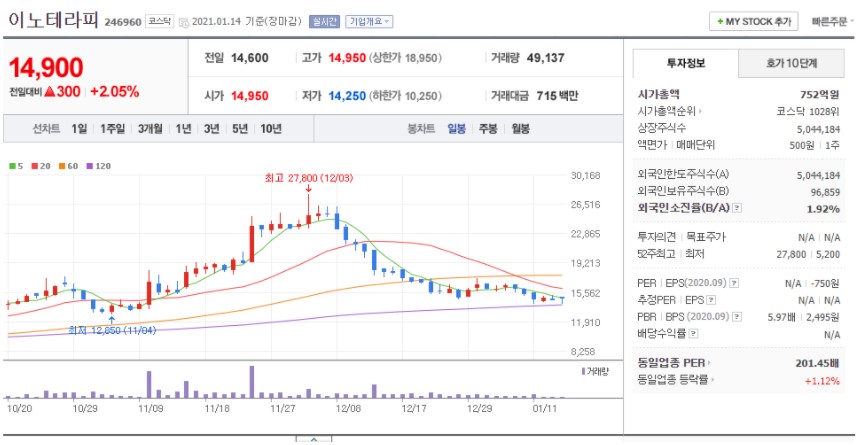Select the 1일 line chart period
The image size is (857, 445).
79,128
